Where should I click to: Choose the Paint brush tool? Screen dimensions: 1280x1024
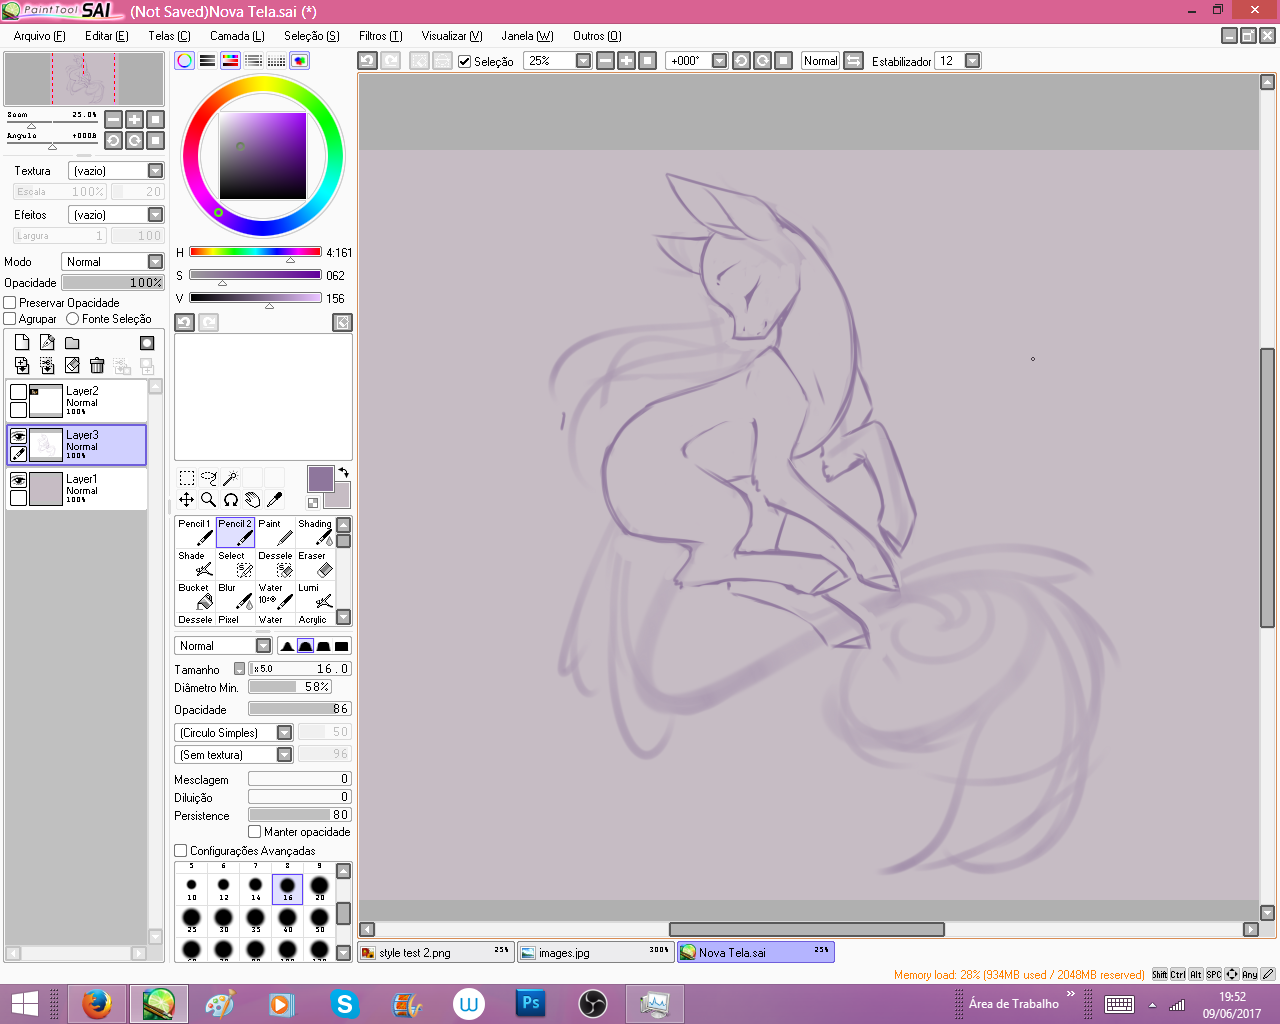[x=276, y=532]
